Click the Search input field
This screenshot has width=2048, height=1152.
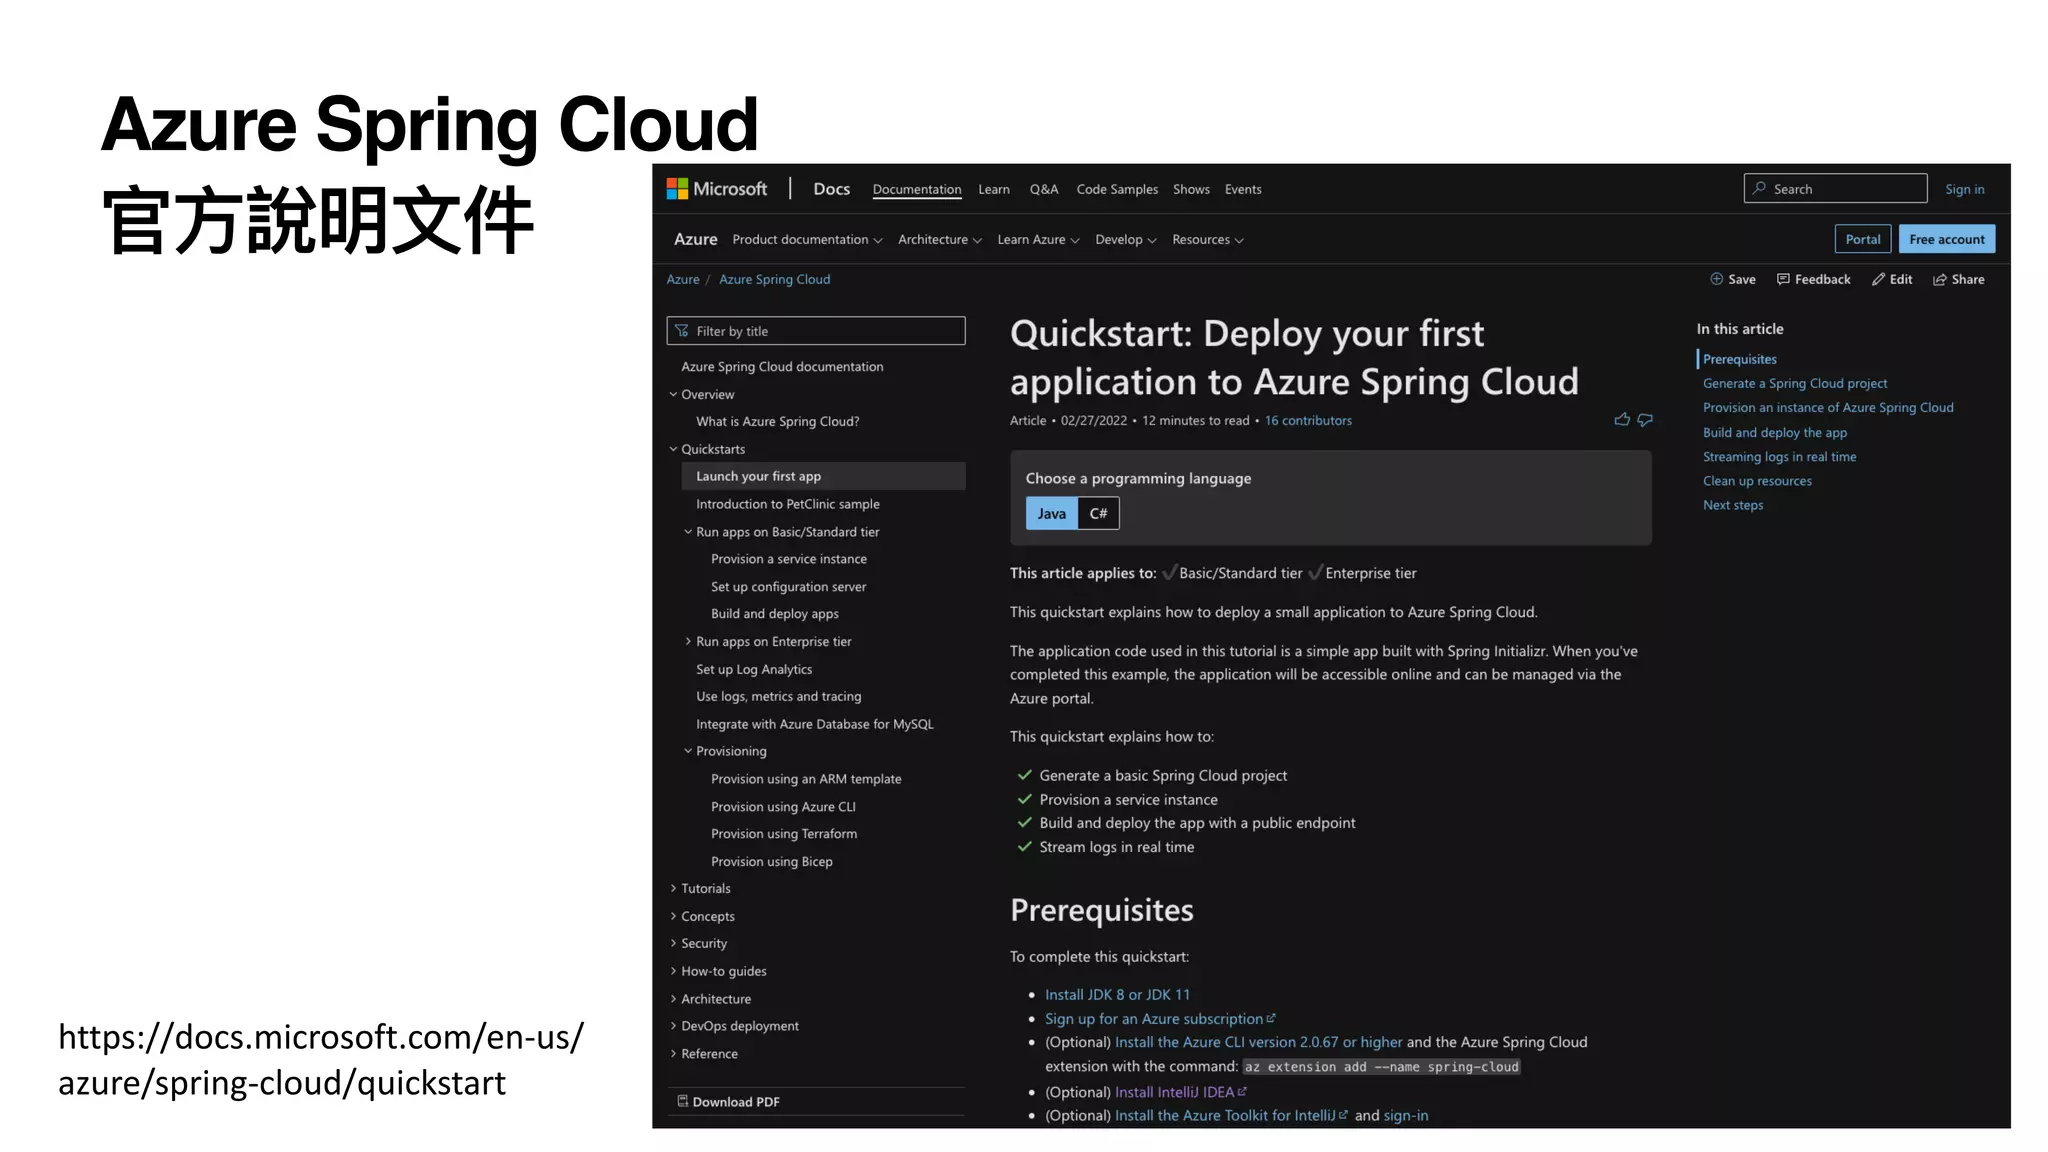(x=1835, y=188)
